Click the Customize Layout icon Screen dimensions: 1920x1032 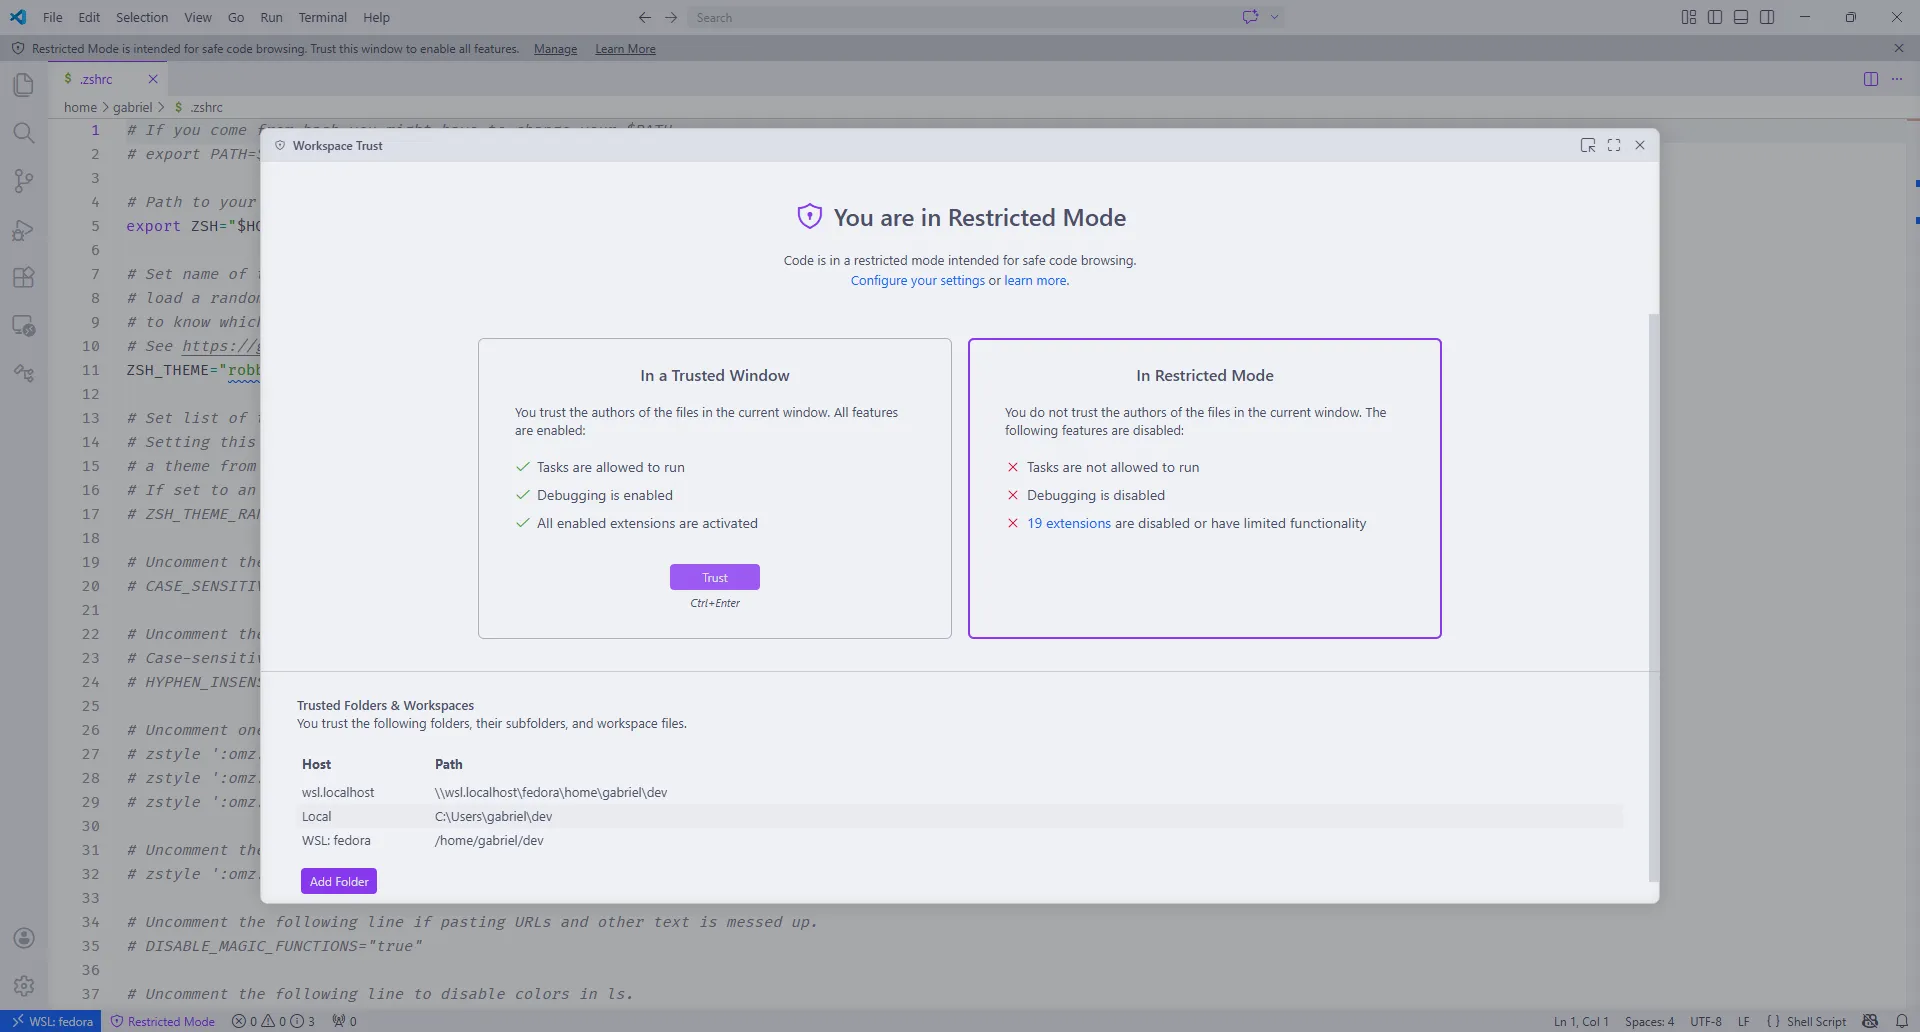pos(1689,17)
